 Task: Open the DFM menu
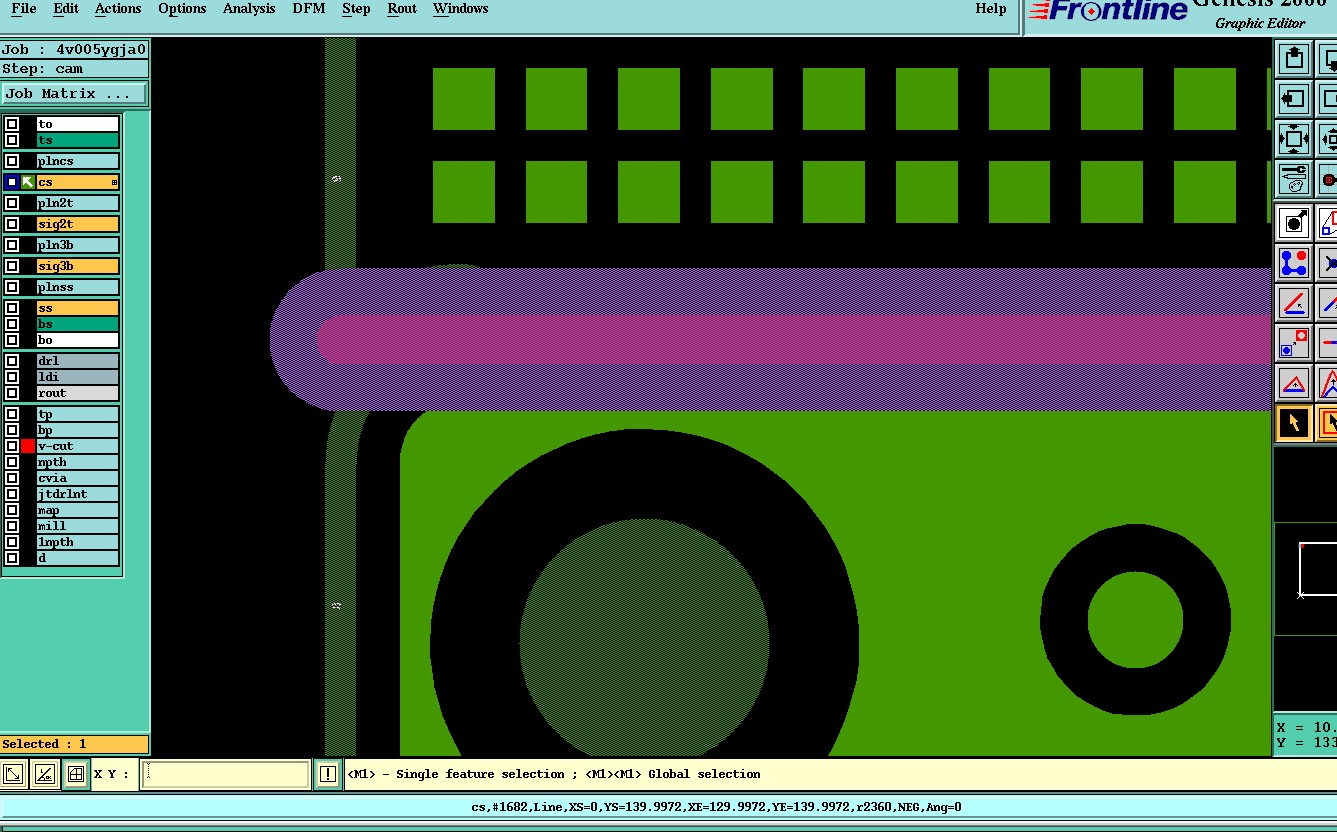(x=309, y=9)
